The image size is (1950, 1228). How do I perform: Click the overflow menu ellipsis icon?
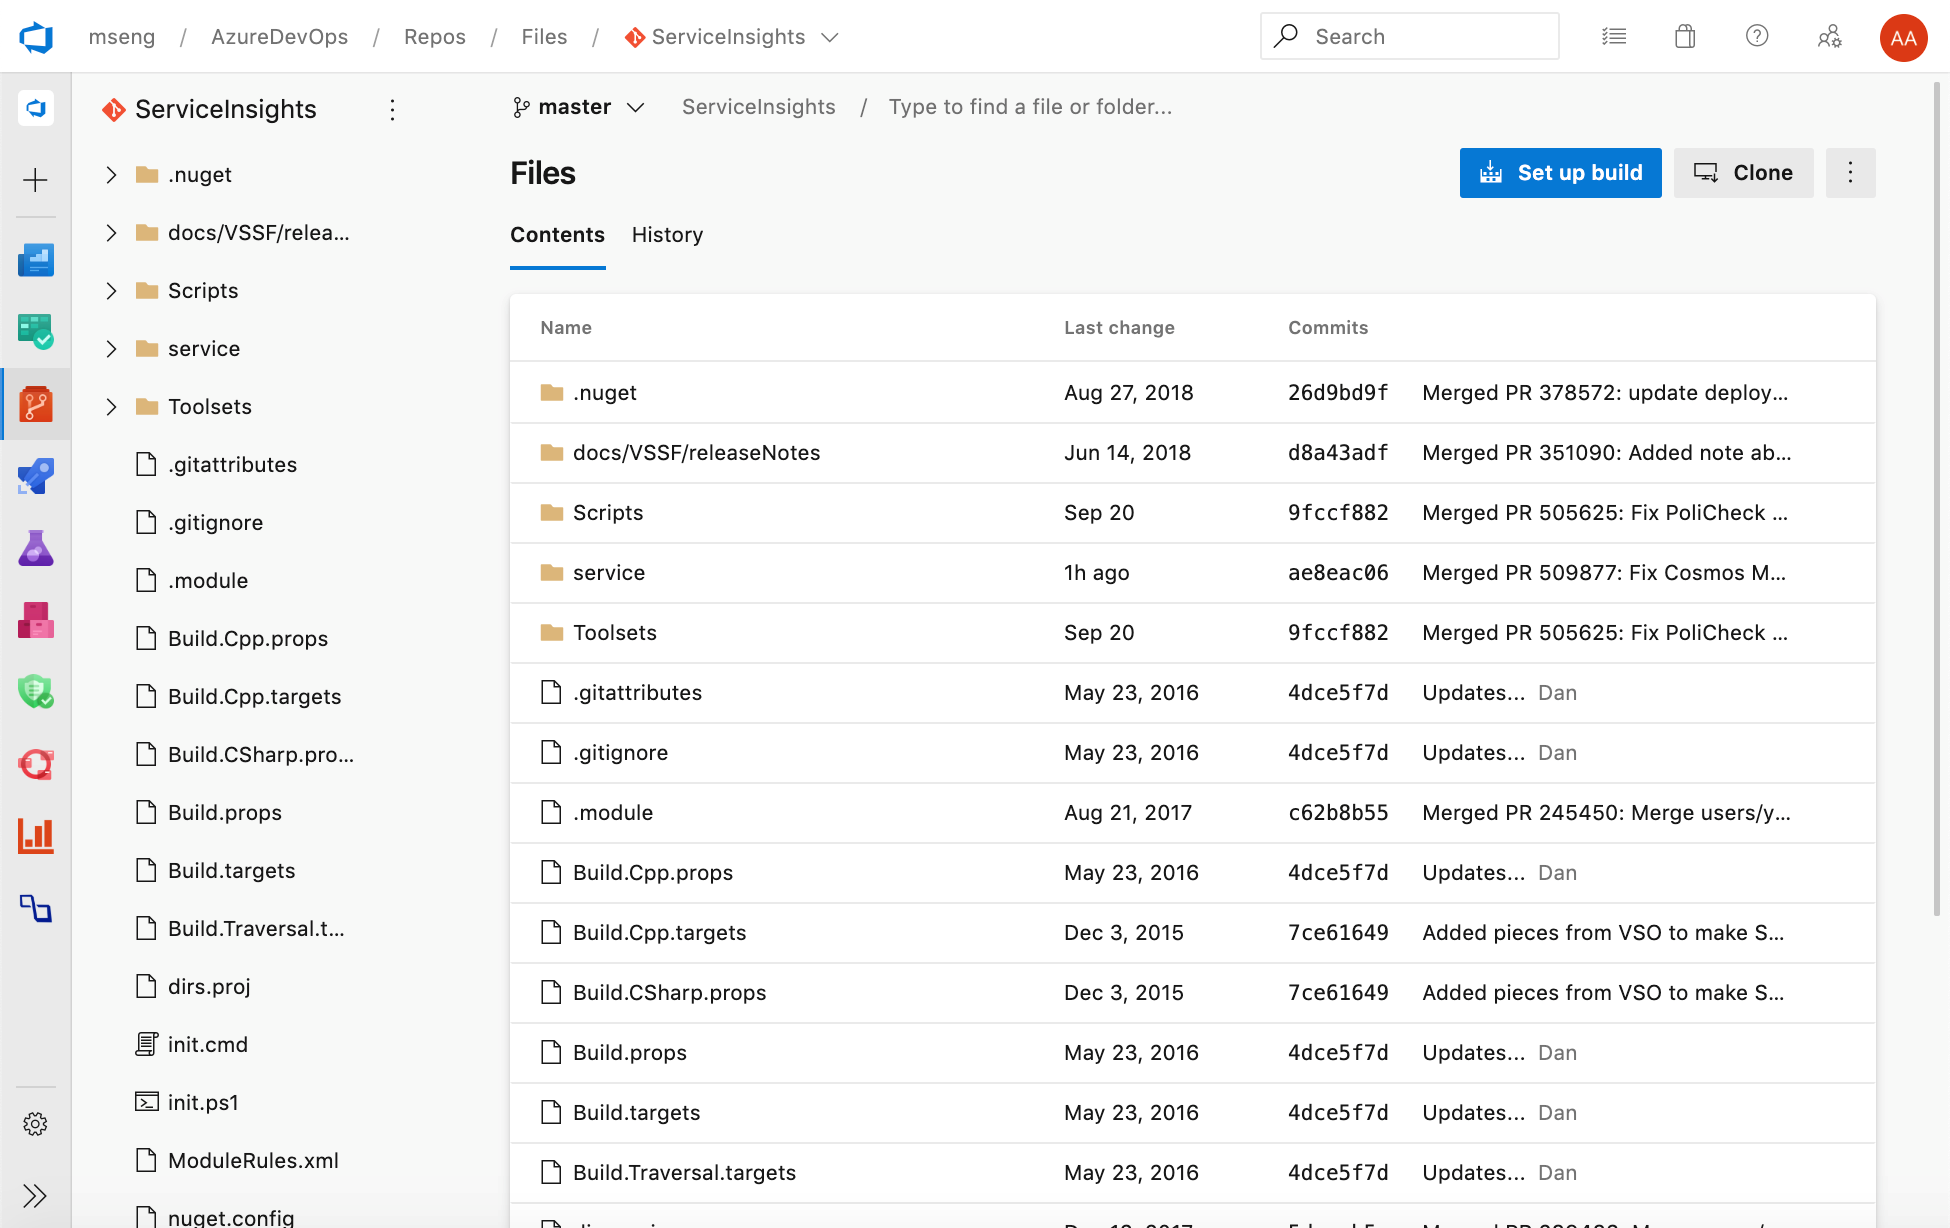[1850, 173]
